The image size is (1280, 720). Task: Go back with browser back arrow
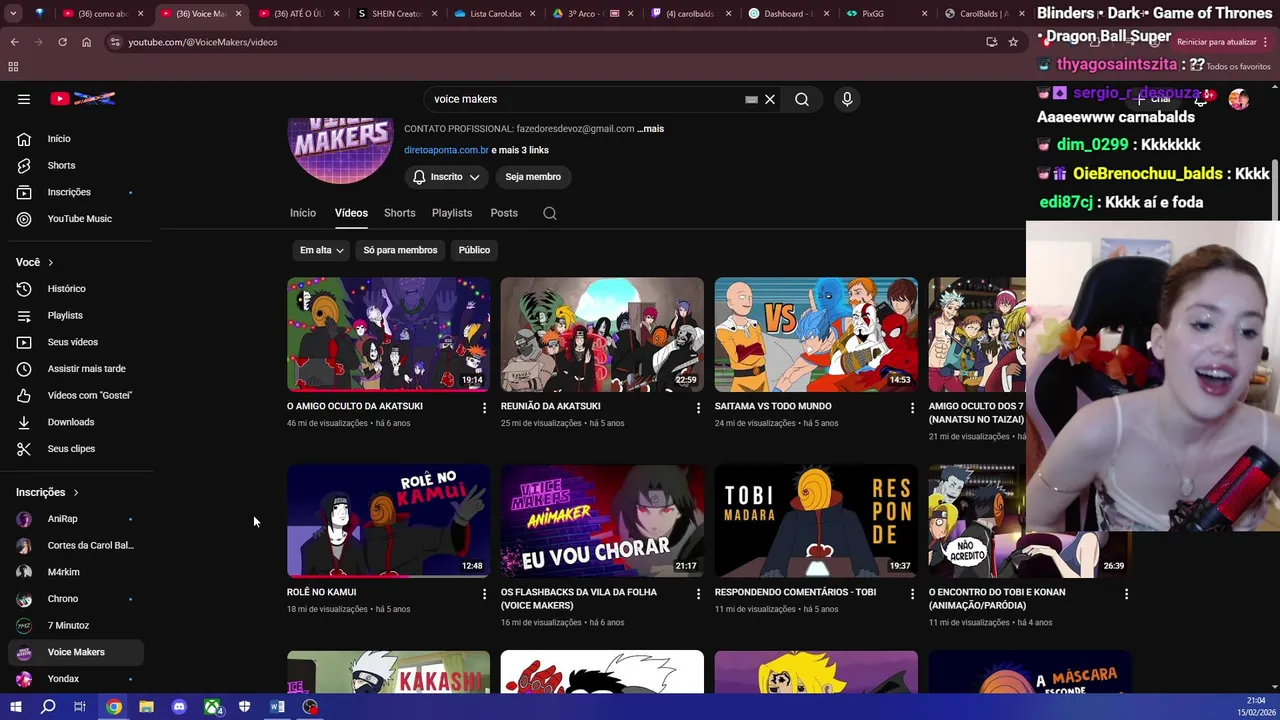tap(14, 42)
